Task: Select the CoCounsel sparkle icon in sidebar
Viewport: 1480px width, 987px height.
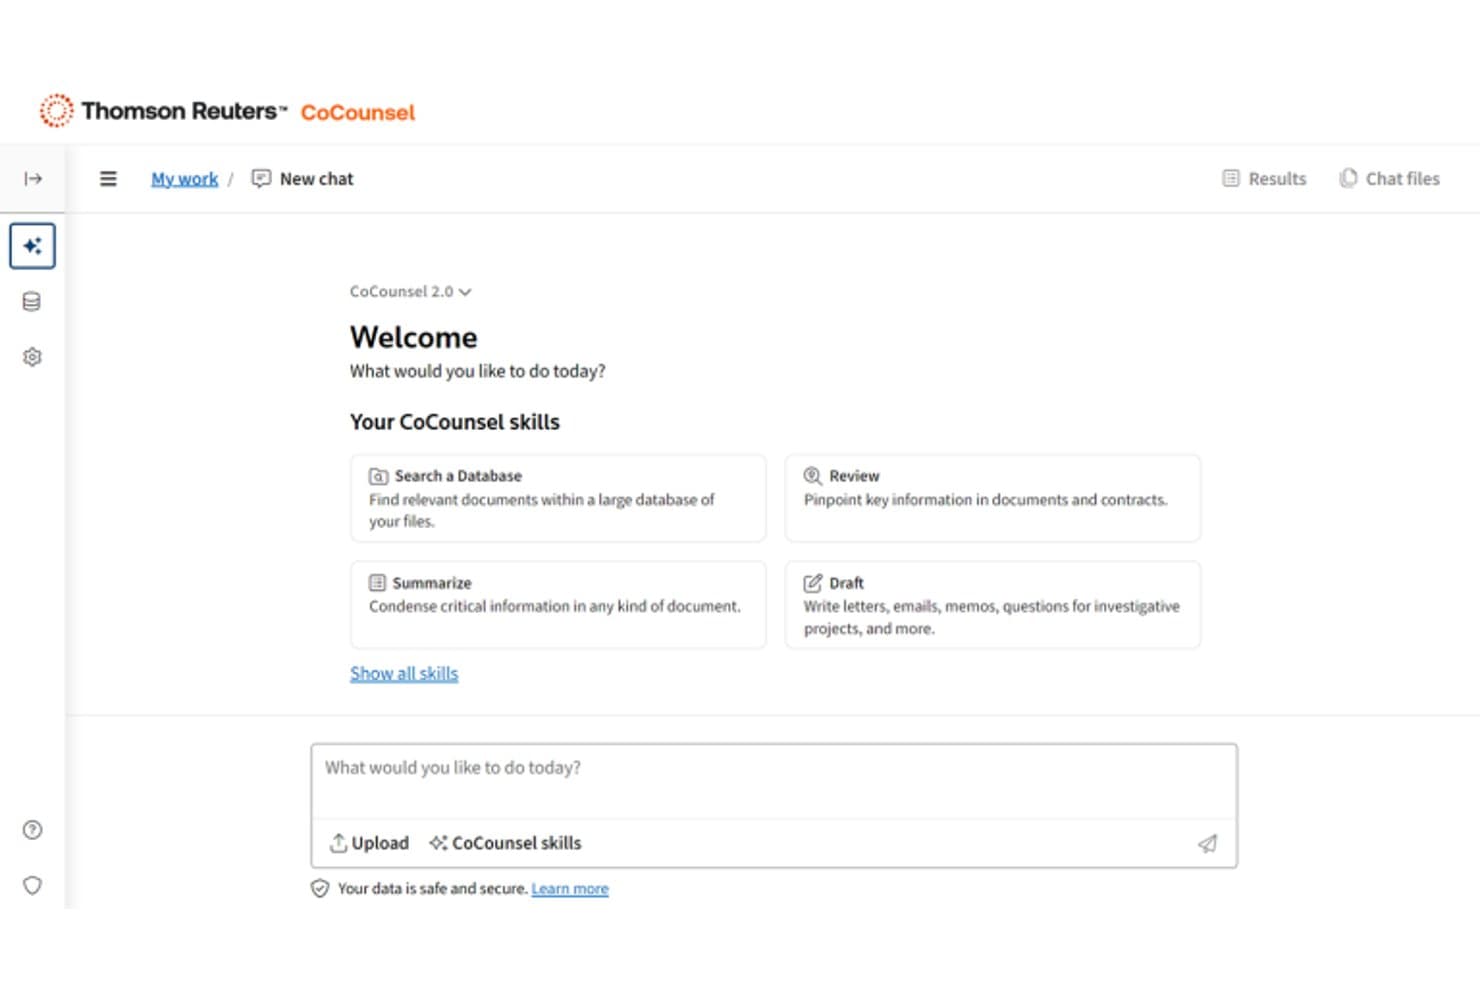Action: (32, 246)
